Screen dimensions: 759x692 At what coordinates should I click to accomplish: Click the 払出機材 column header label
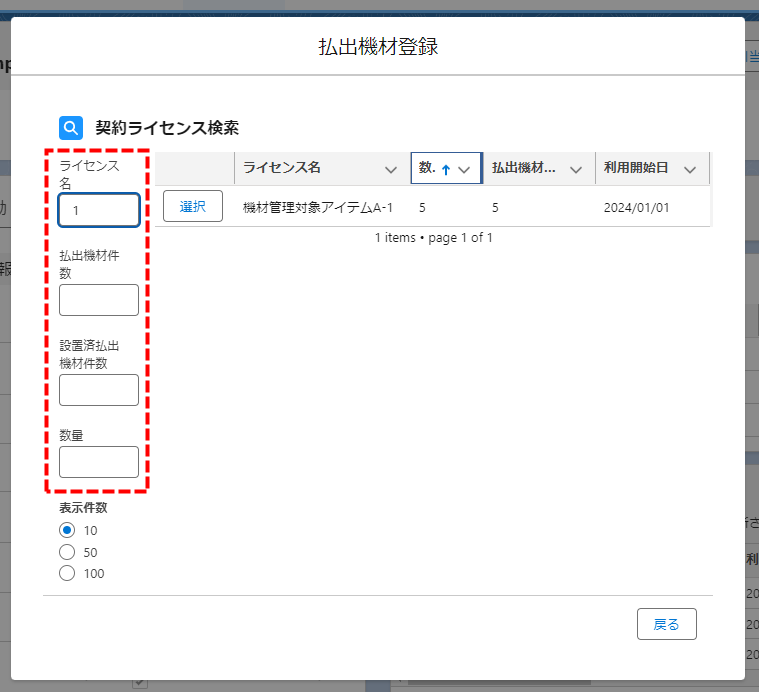(524, 168)
